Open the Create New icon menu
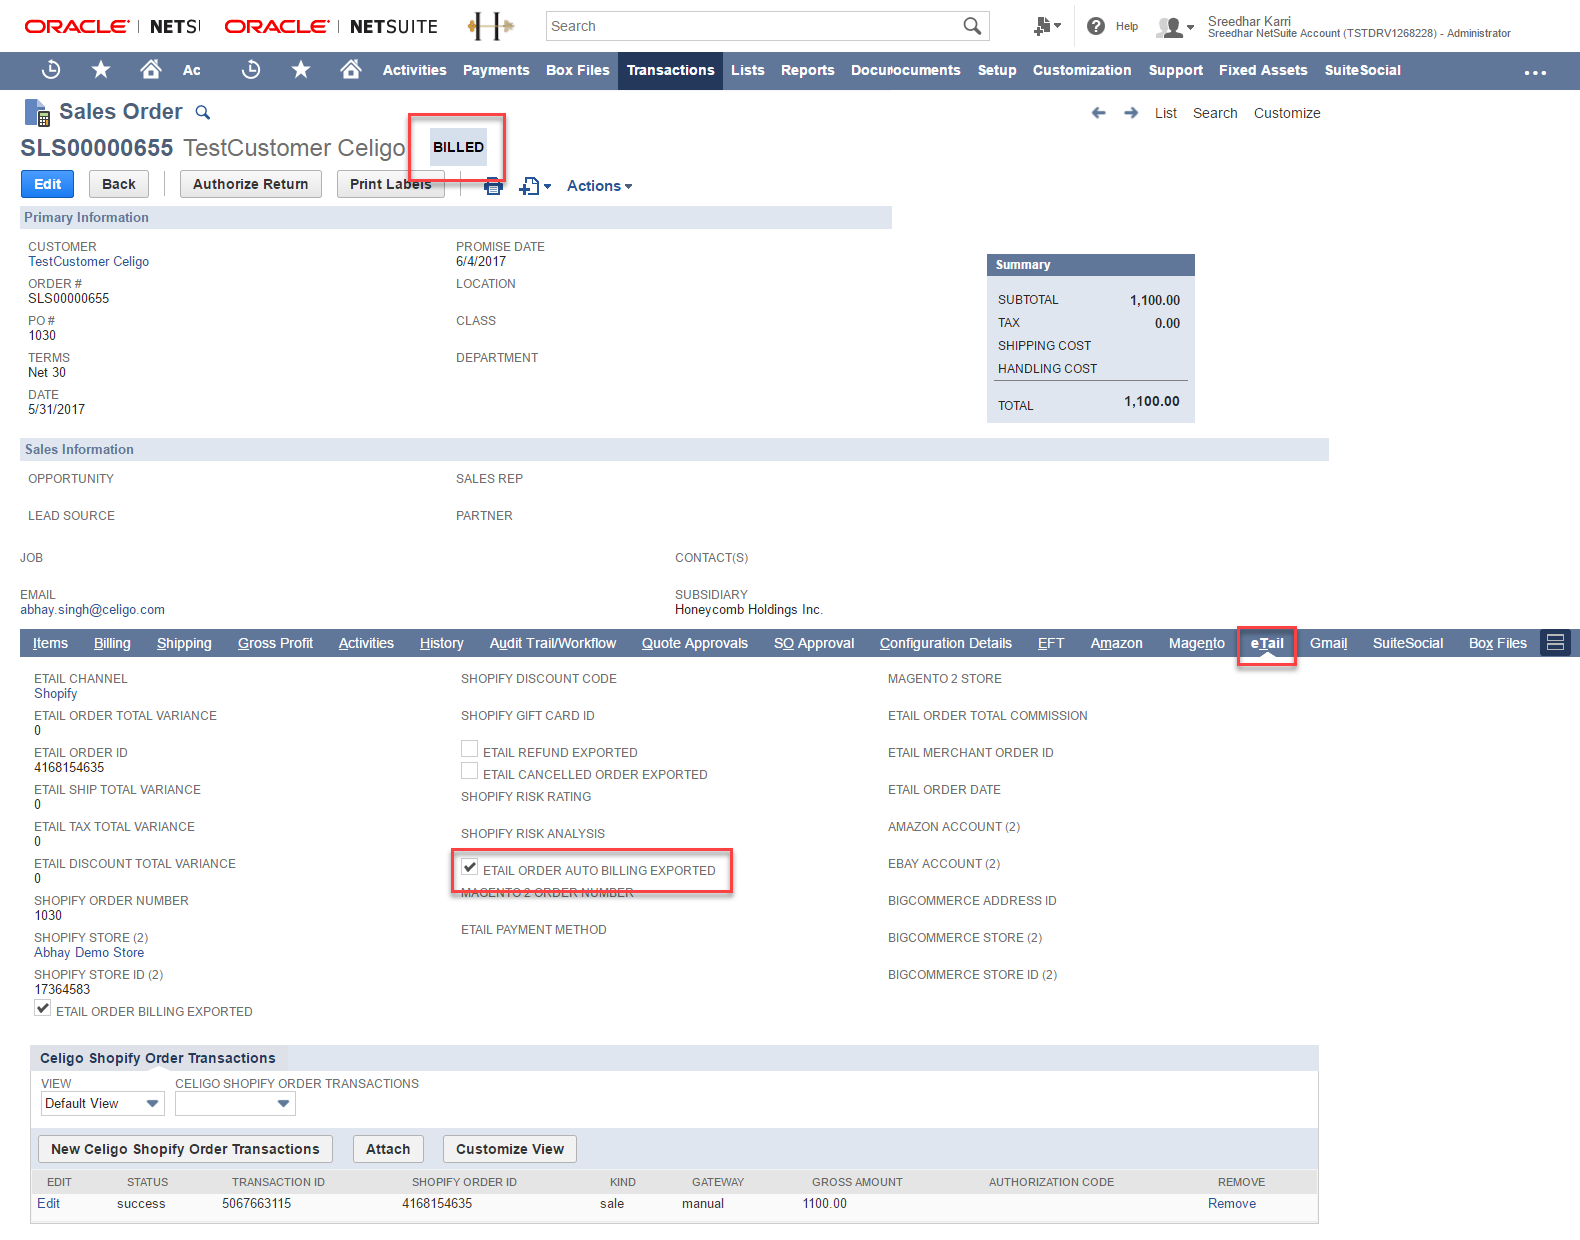Image resolution: width=1580 pixels, height=1240 pixels. [x=1047, y=26]
